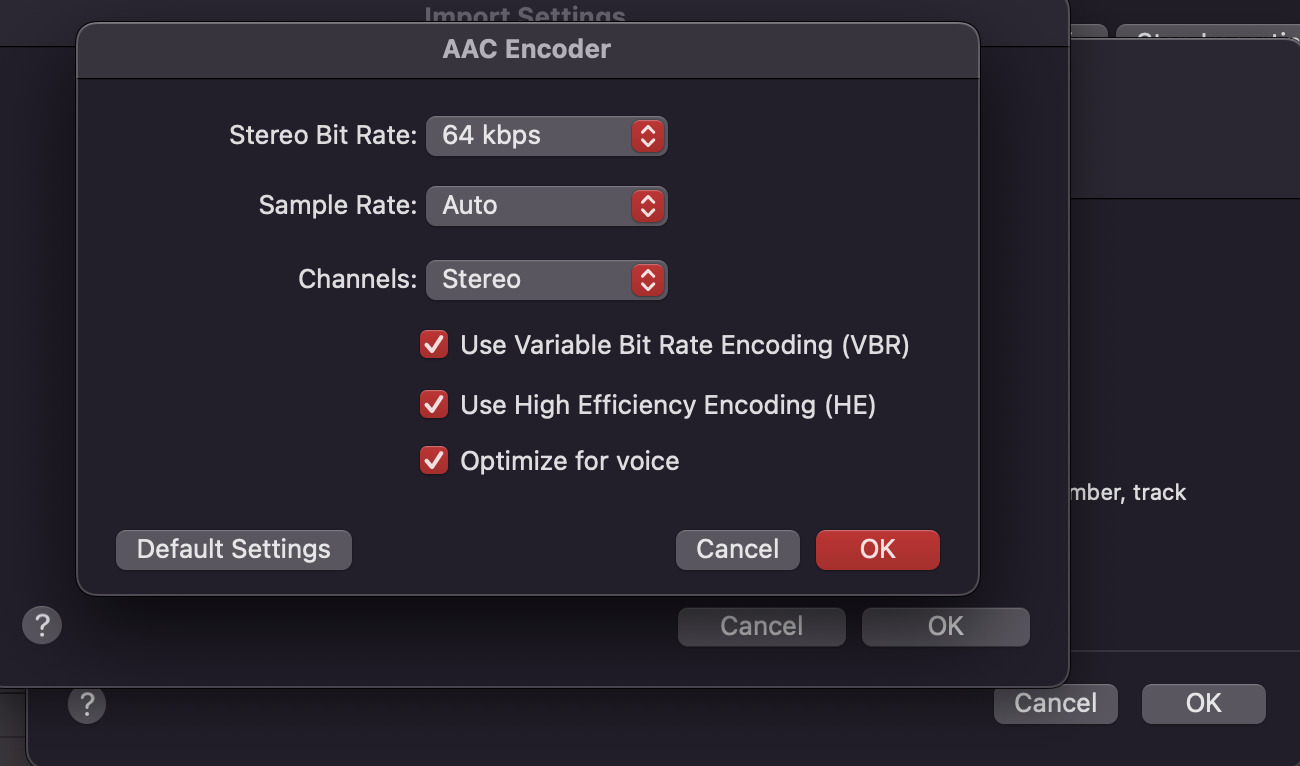1300x766 pixels.
Task: Turn off Optimize for voice checkbox
Action: click(x=434, y=461)
